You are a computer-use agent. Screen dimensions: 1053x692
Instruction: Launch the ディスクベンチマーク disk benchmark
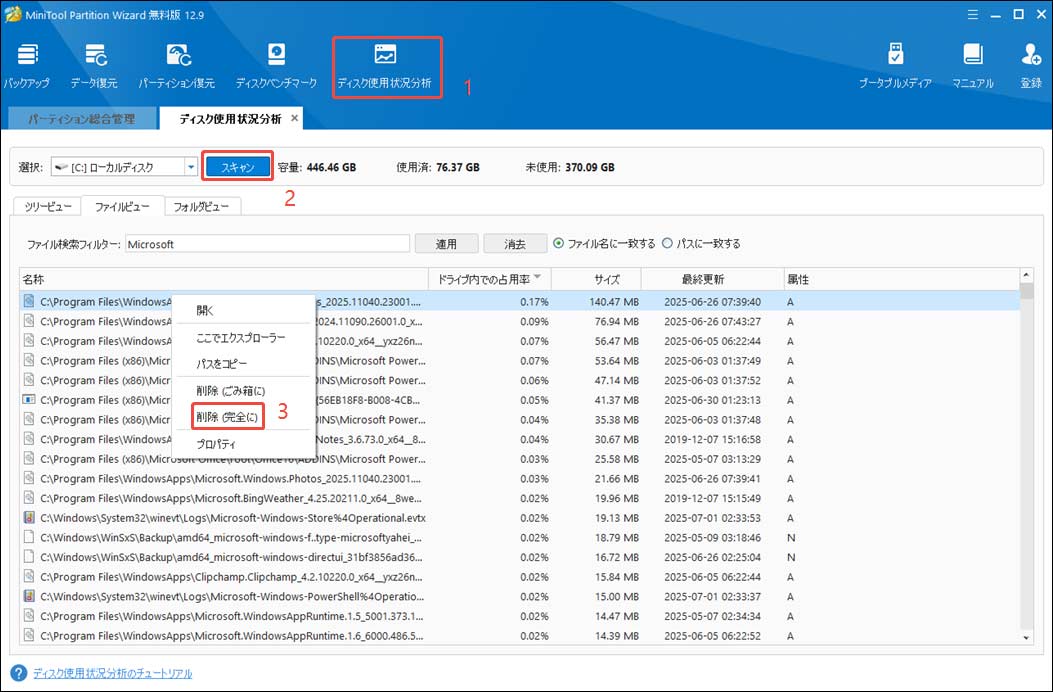276,67
